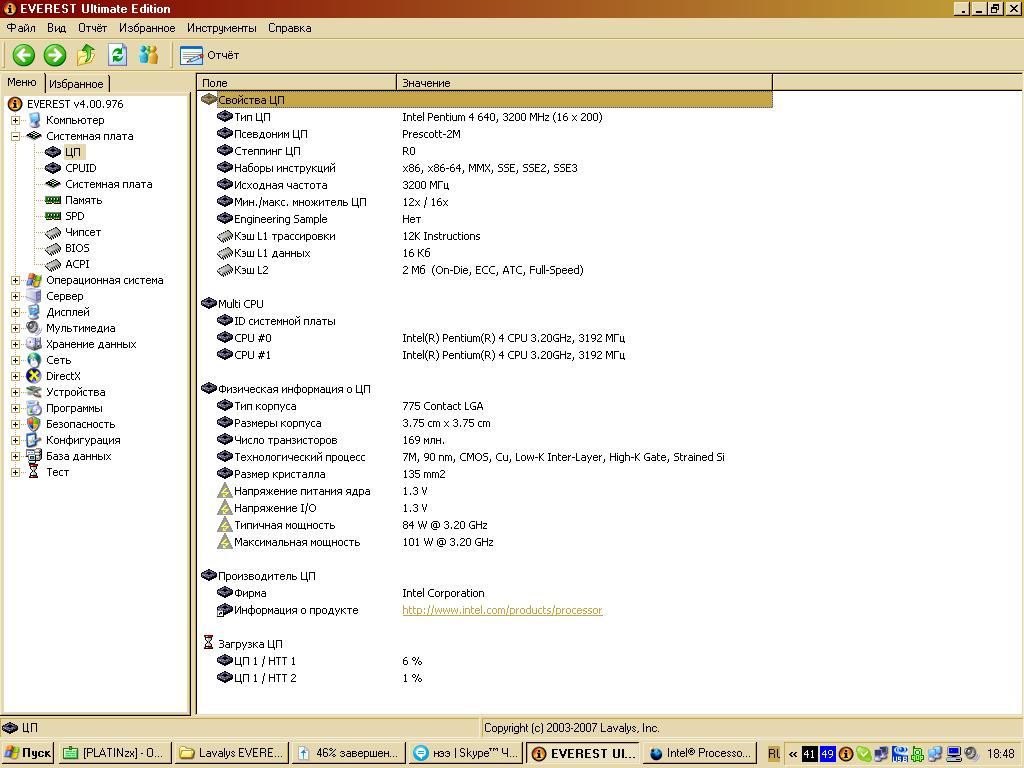Expand the Сеть tree node
The image size is (1024, 768).
(15, 360)
